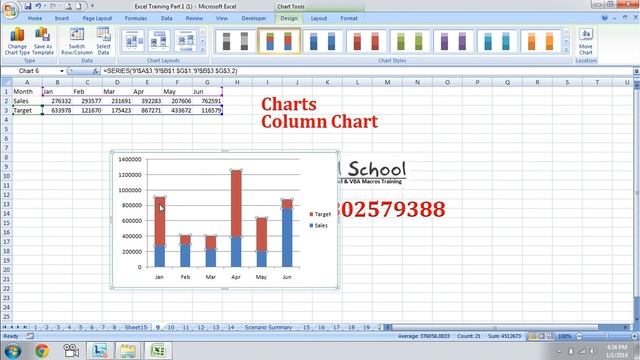Apply the purple chart style
640x360 pixels.
pyautogui.click(x=453, y=41)
